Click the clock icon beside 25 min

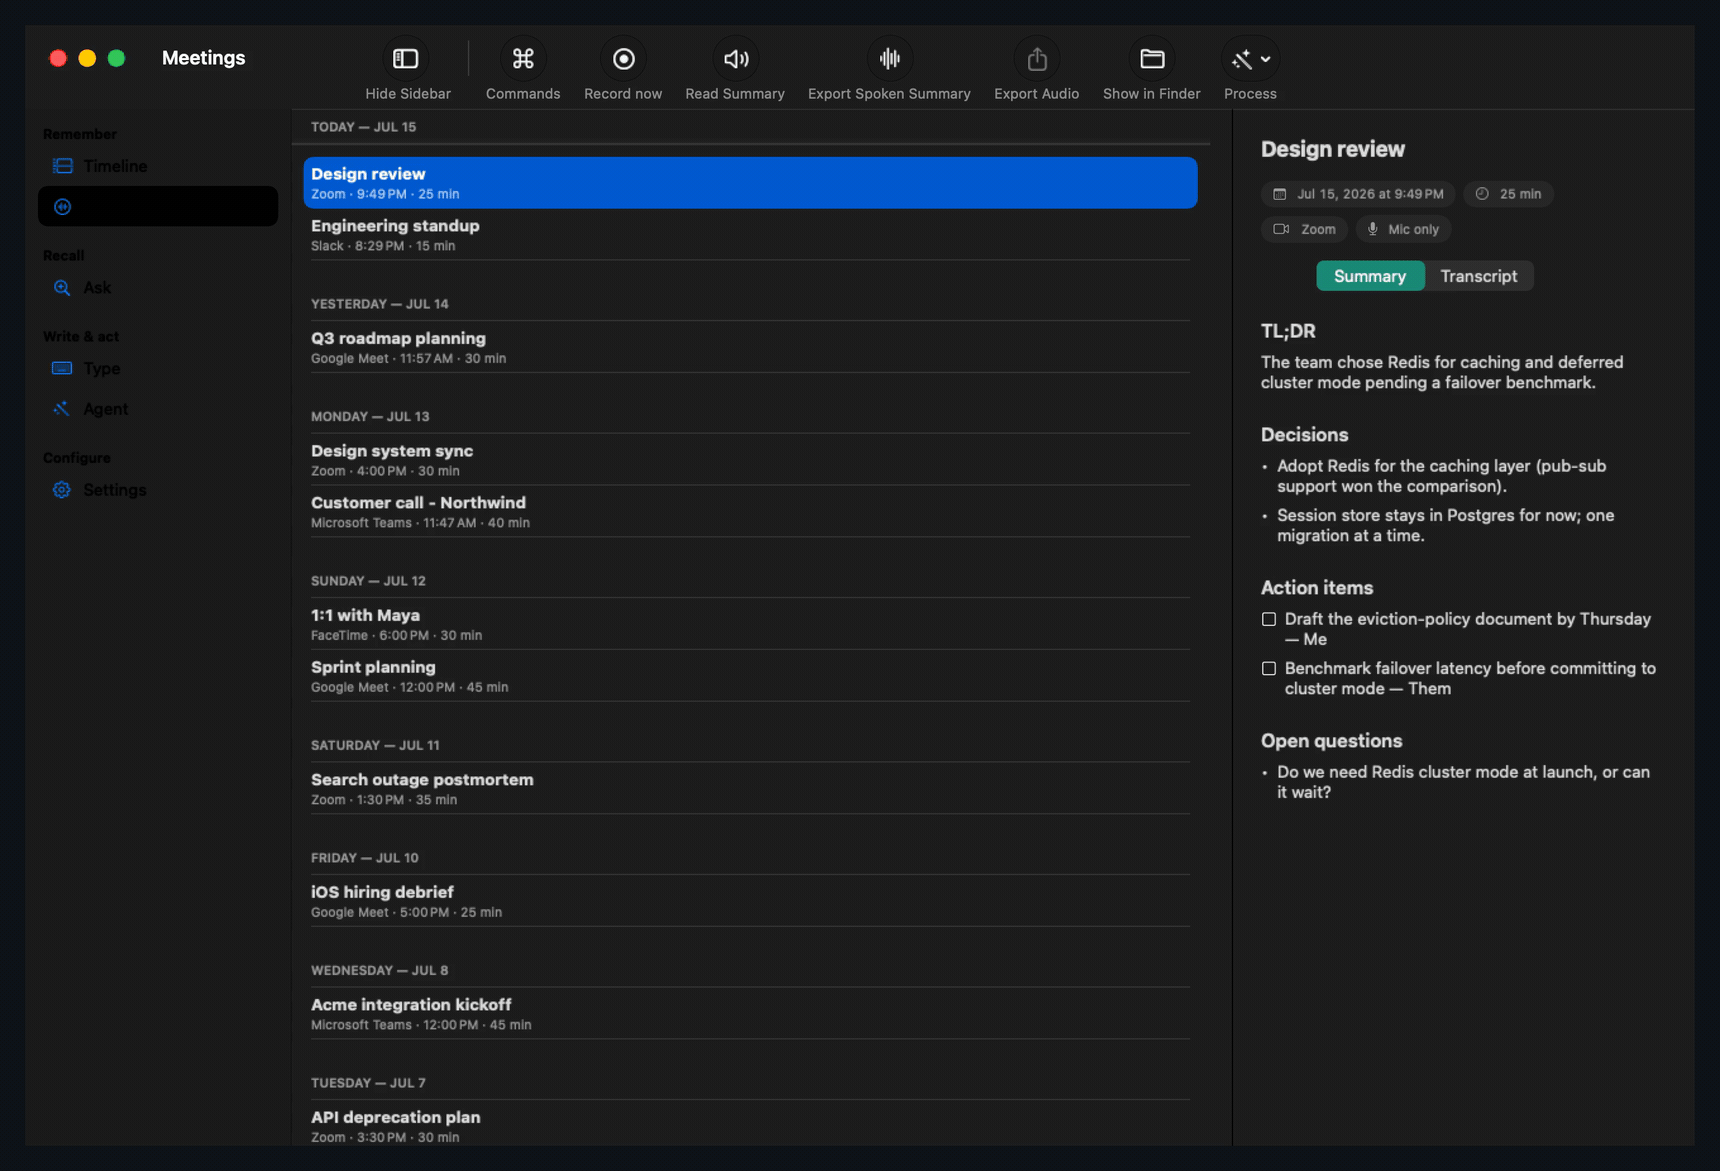tap(1482, 194)
